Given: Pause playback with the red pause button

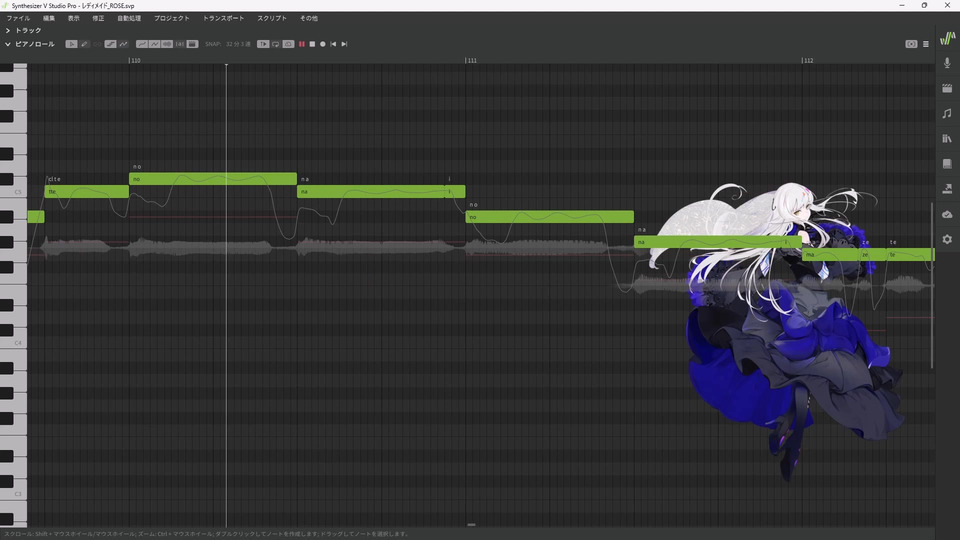Looking at the screenshot, I should (x=301, y=44).
